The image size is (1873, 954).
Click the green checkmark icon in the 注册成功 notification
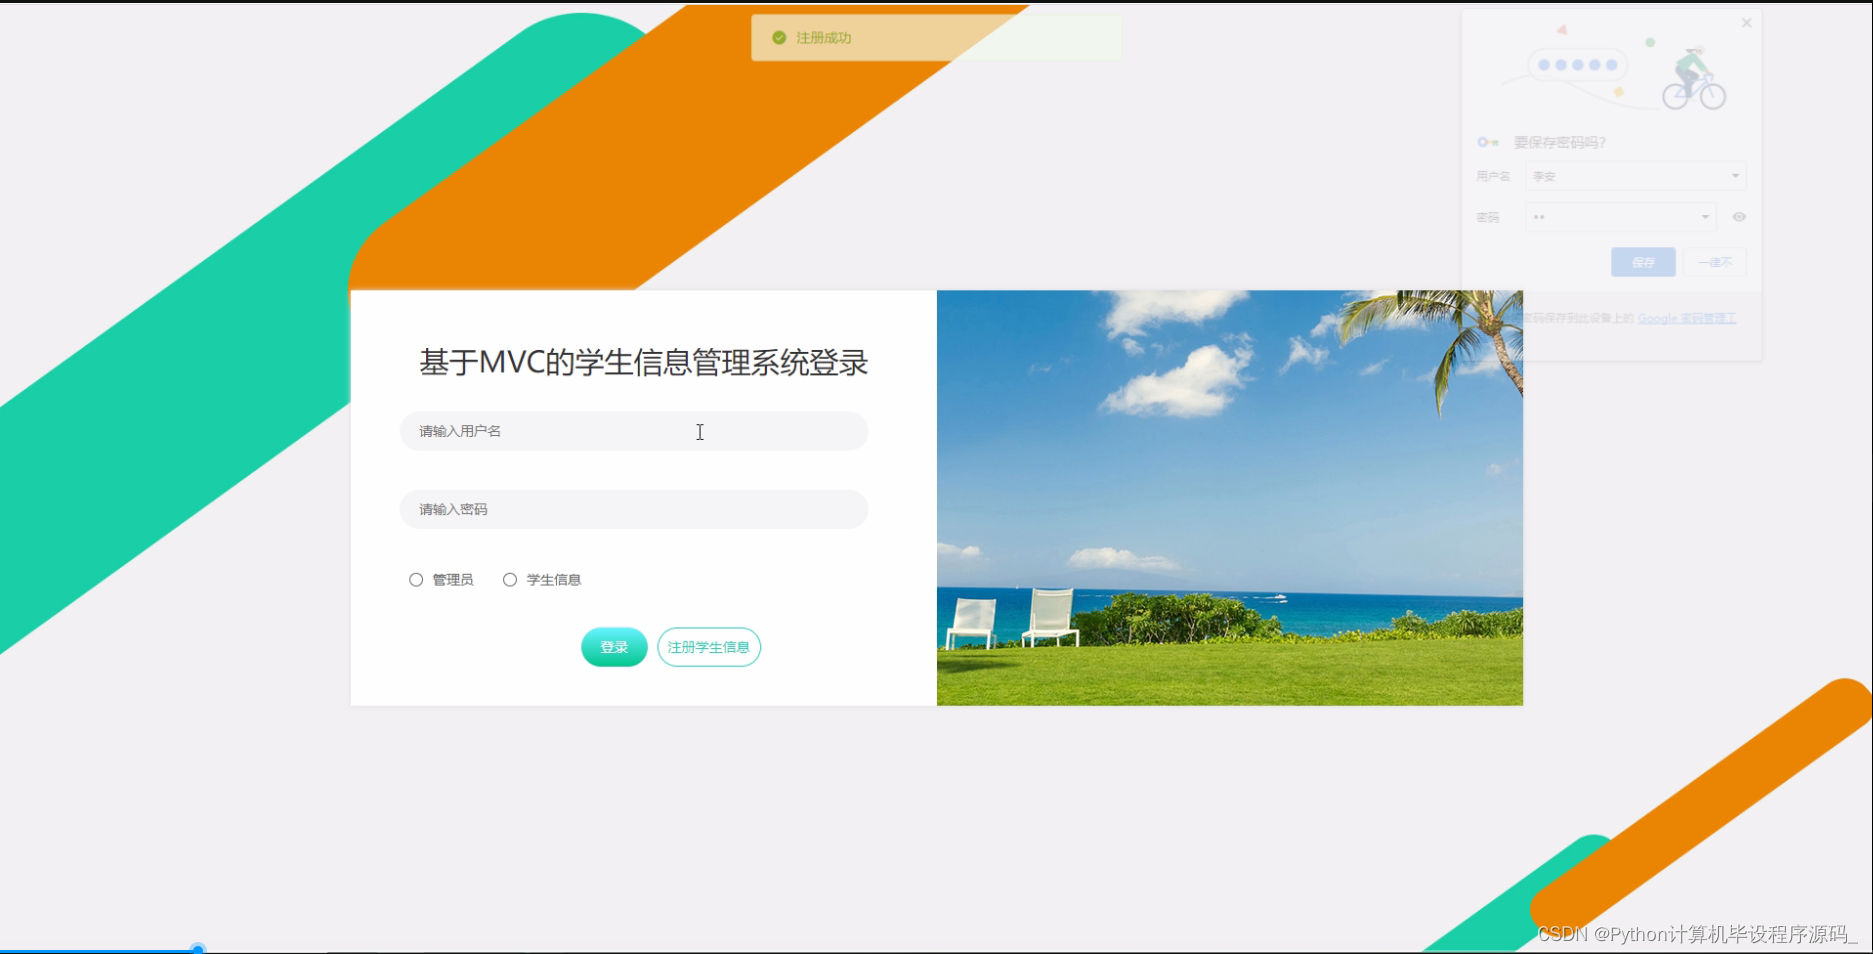(779, 37)
